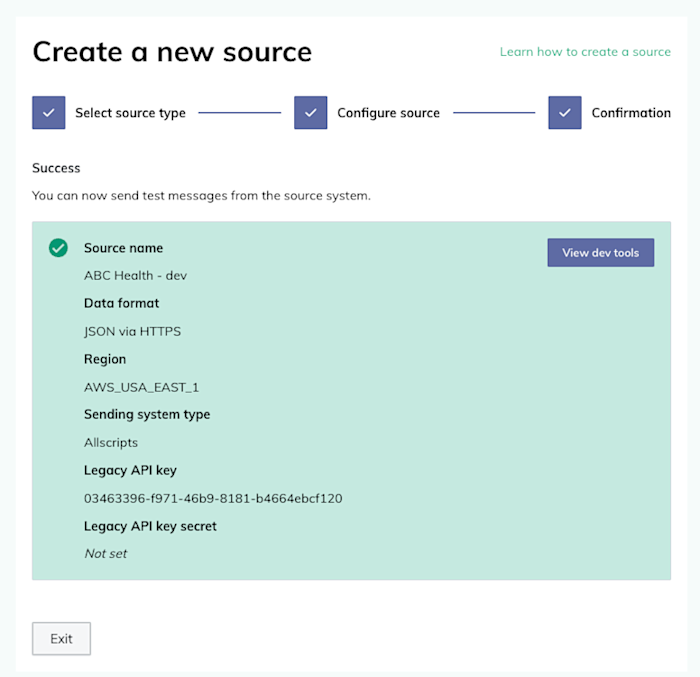
Task: Select the 'Configure source' step checkmark box
Action: [x=310, y=113]
